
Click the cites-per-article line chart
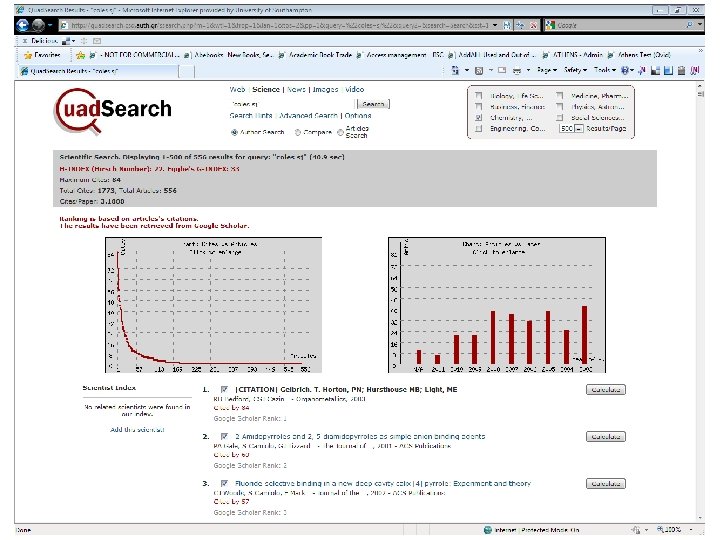point(214,305)
